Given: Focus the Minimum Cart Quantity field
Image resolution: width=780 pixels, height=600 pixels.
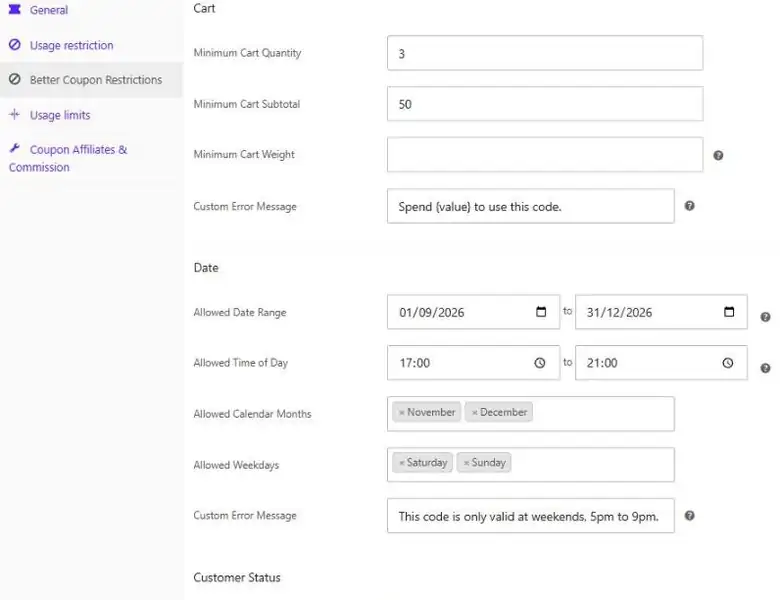Looking at the screenshot, I should pos(545,53).
